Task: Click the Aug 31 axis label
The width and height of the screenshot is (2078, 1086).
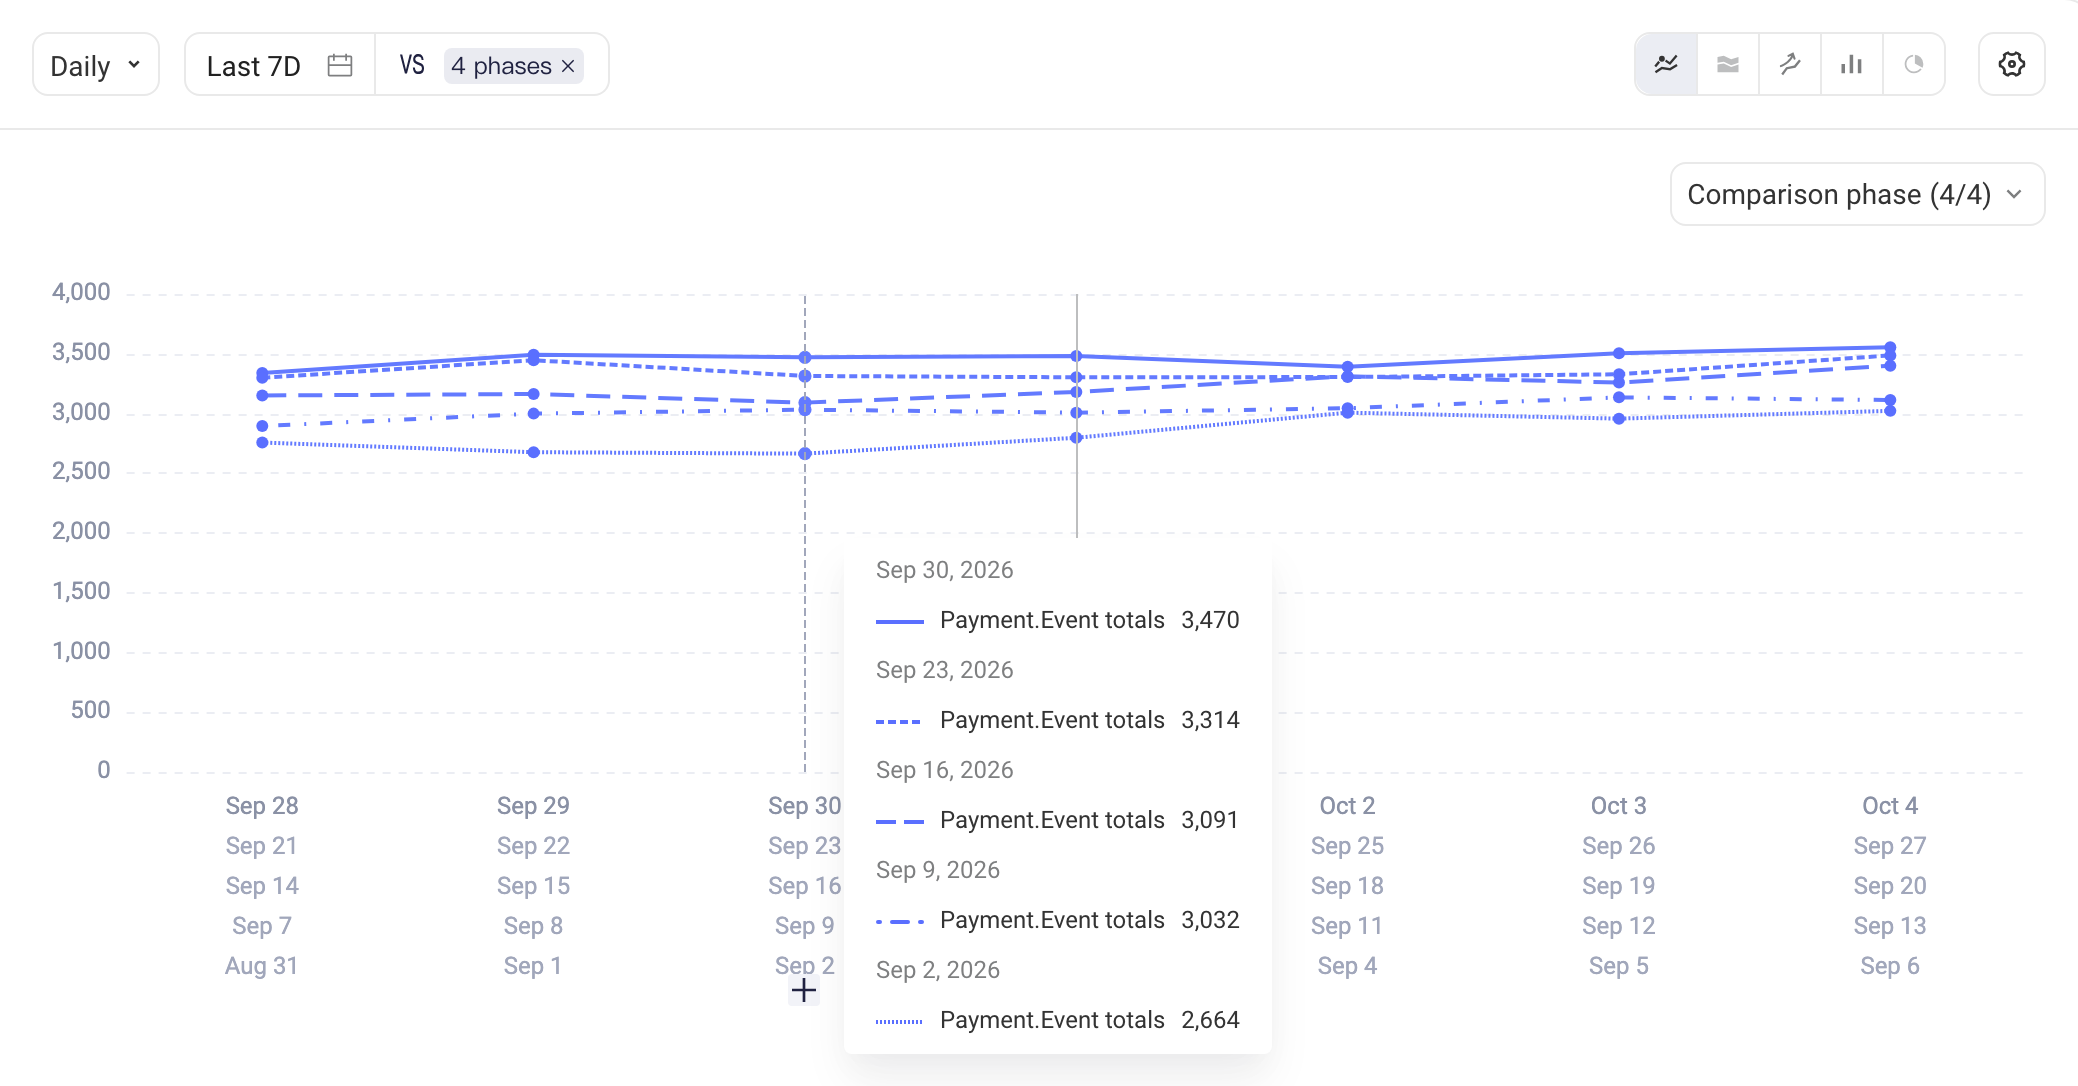Action: [x=261, y=966]
